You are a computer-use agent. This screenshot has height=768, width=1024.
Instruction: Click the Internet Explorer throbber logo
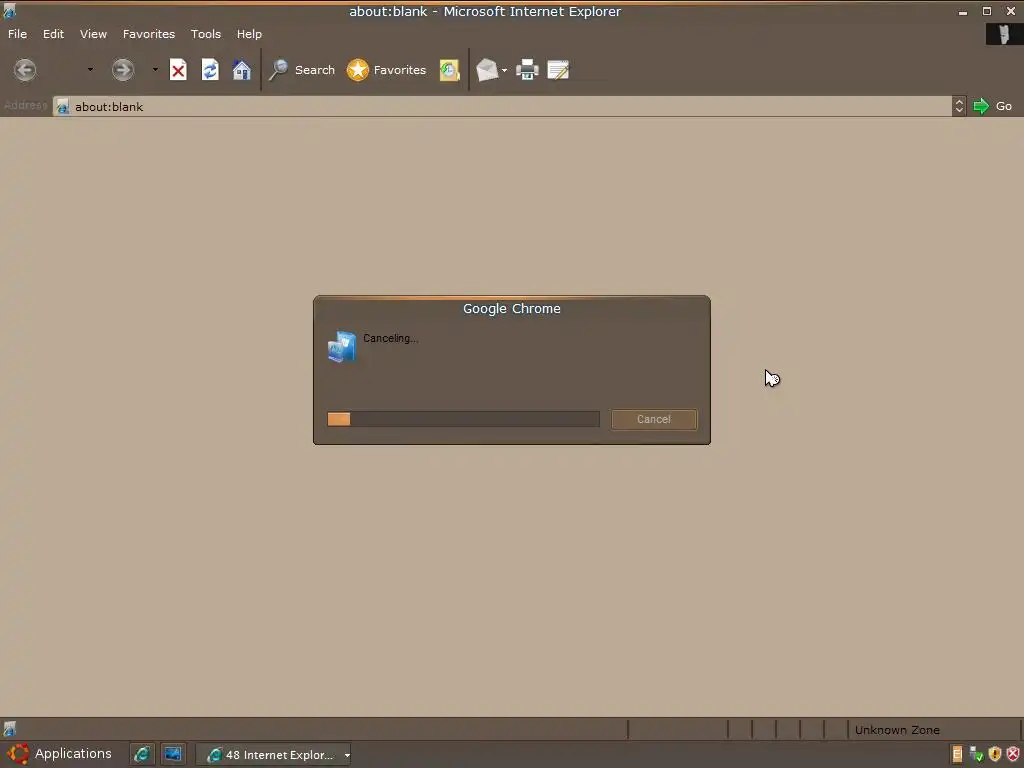click(1004, 34)
